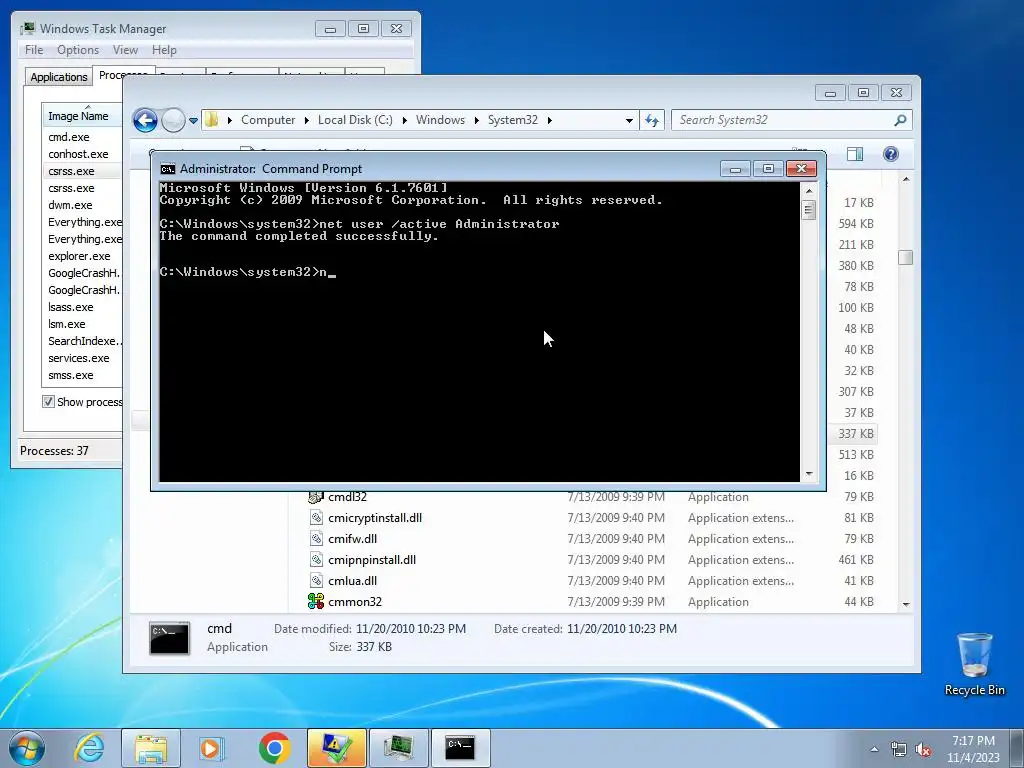Screen dimensions: 1024x768
Task: Click the Computer breadcrumb
Action: pyautogui.click(x=268, y=120)
